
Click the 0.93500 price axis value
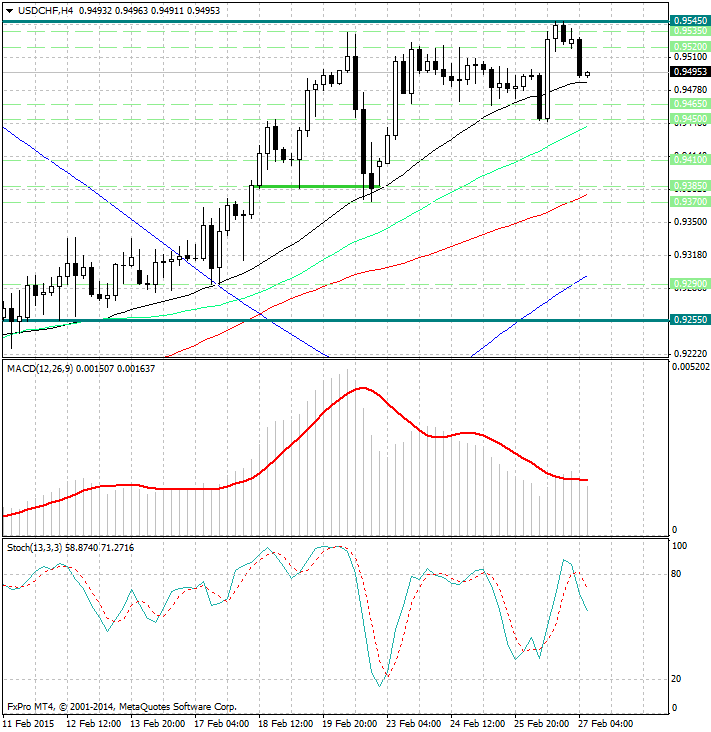690,222
